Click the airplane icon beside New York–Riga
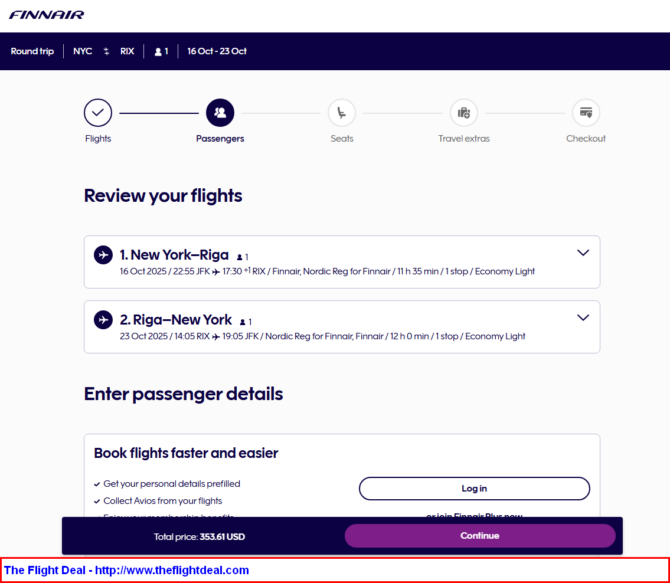 pyautogui.click(x=103, y=255)
